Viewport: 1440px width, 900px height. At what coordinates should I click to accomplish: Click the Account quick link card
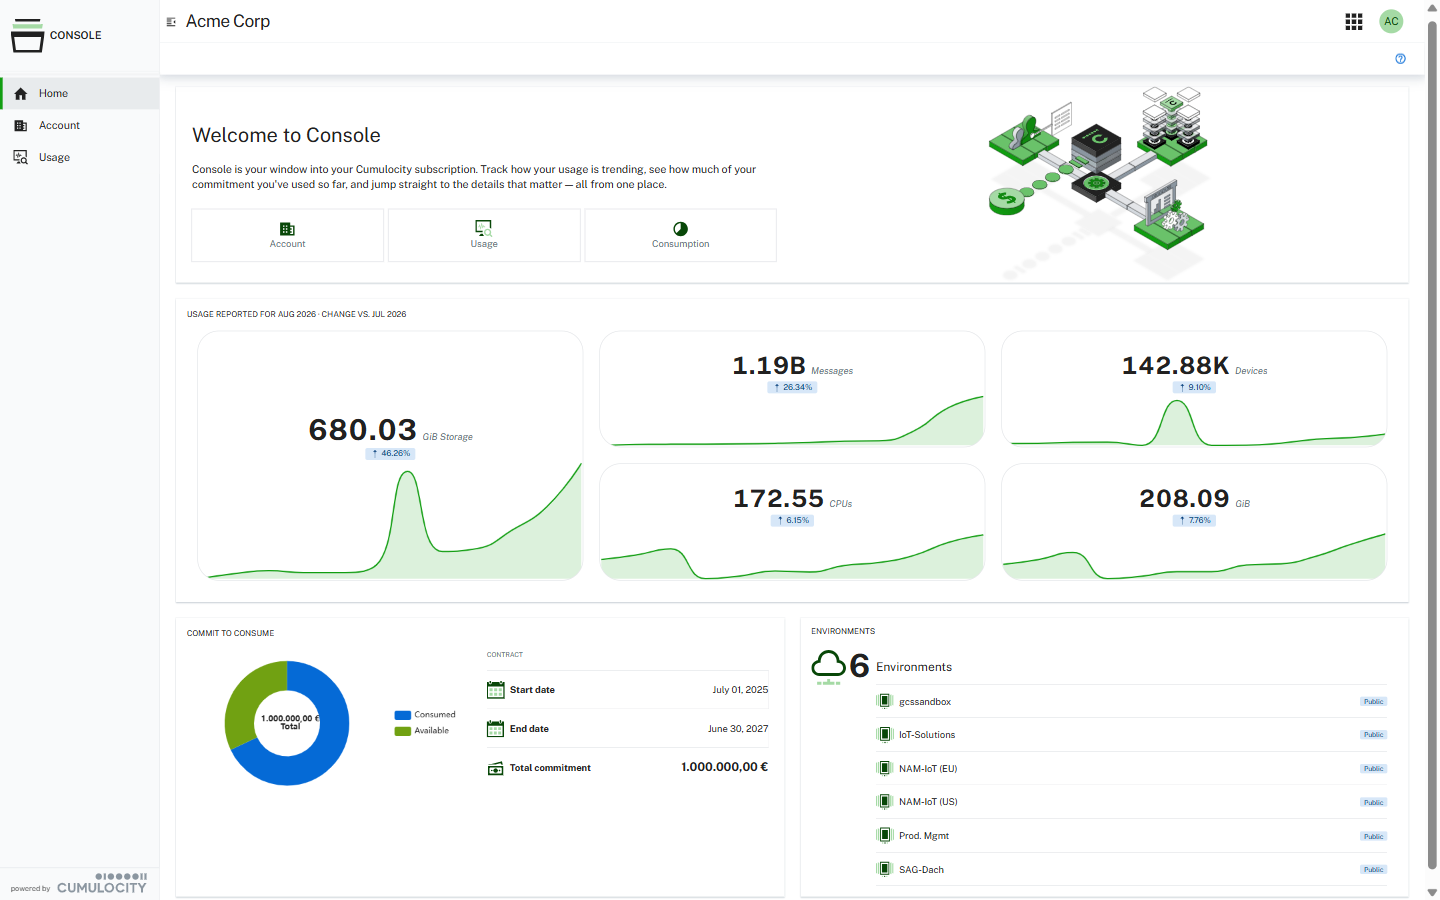[x=287, y=235]
